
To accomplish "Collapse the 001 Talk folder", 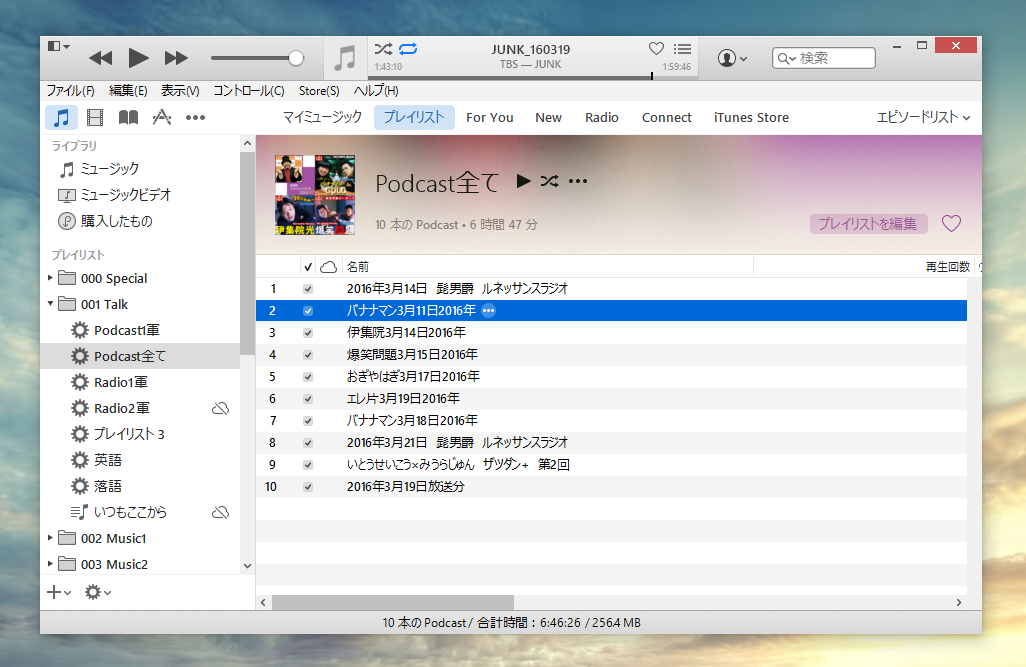I will [50, 304].
